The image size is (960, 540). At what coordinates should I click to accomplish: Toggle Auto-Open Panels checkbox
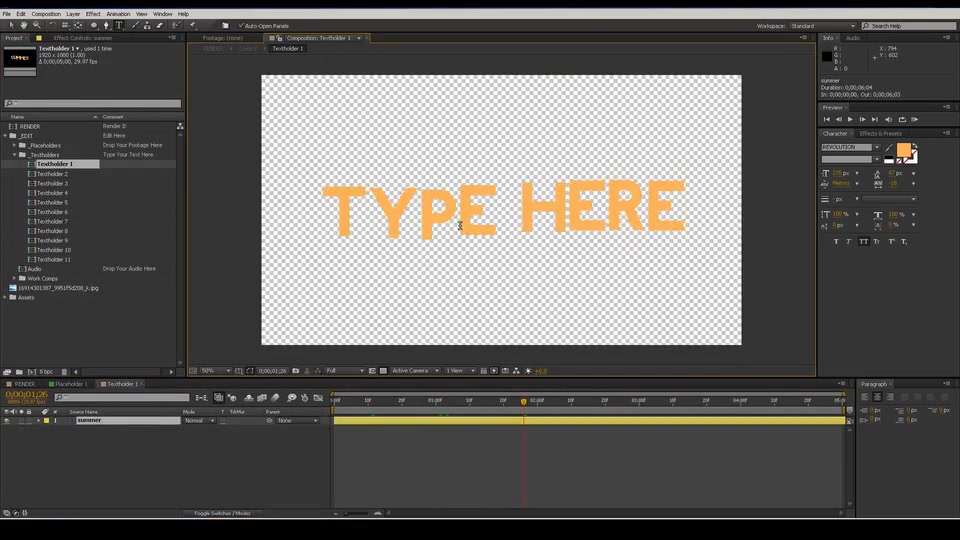(241, 26)
